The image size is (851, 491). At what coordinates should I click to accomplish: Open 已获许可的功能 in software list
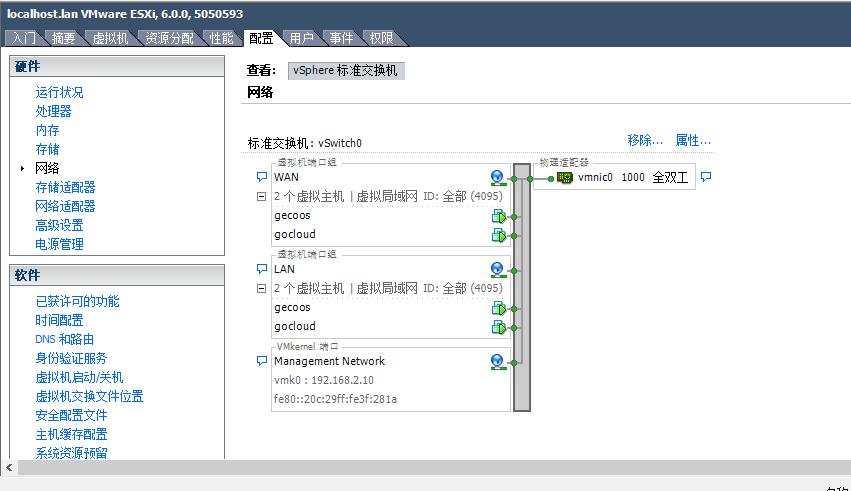[x=77, y=301]
